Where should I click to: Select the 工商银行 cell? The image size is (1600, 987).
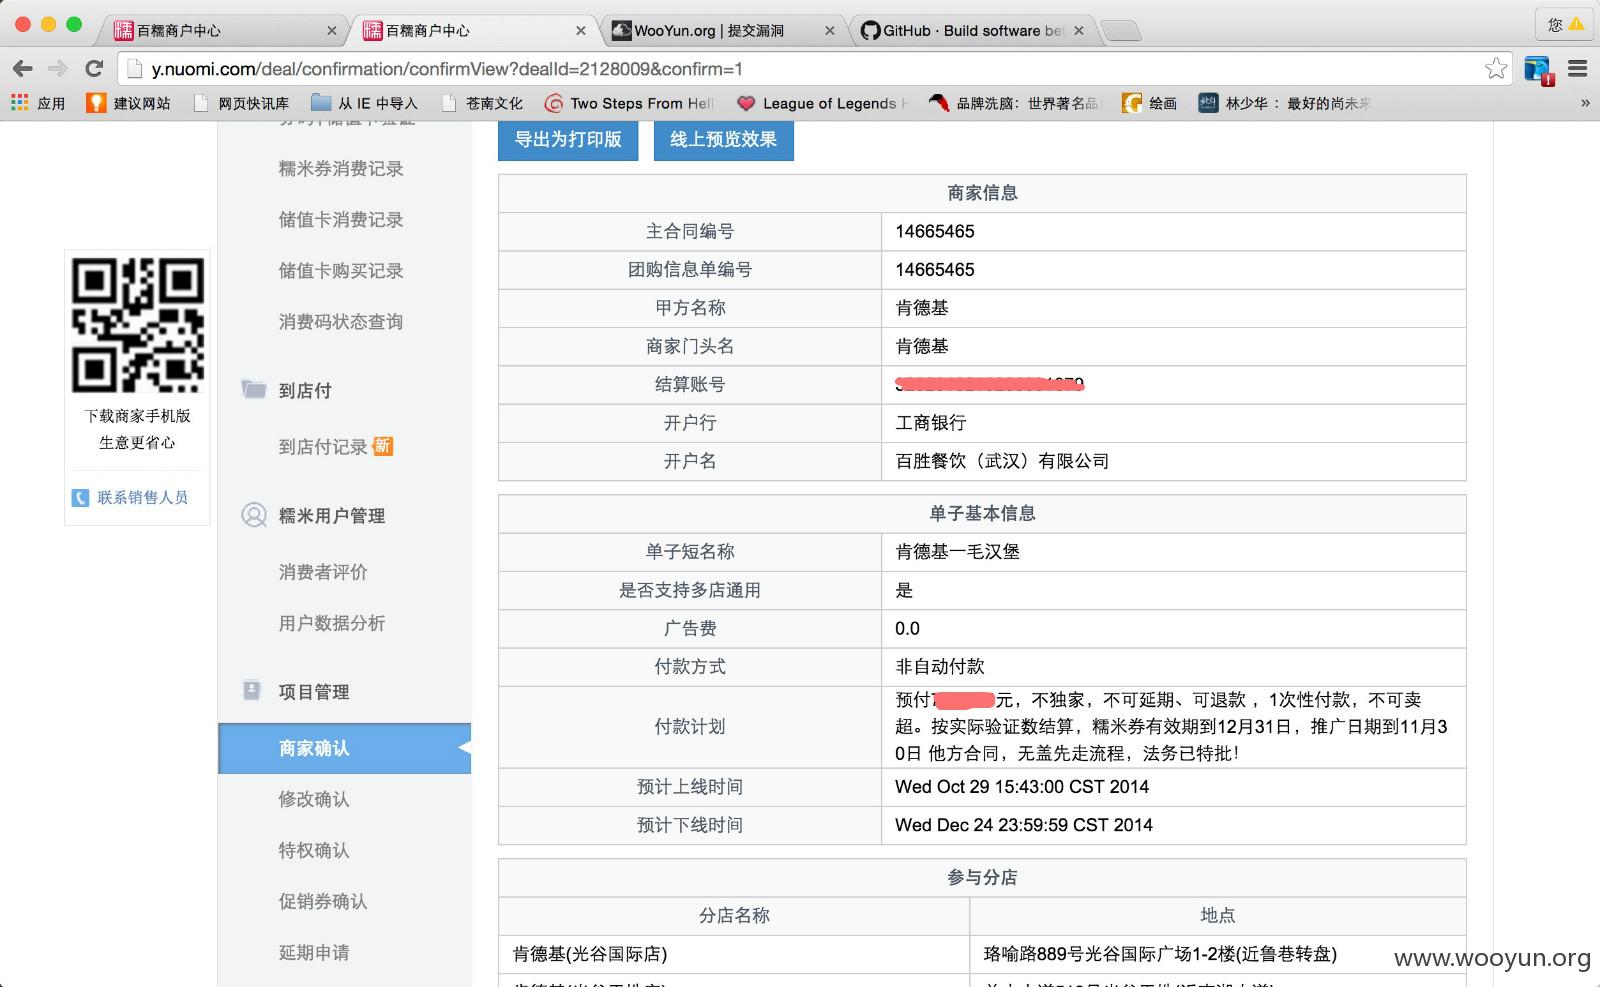click(1174, 423)
